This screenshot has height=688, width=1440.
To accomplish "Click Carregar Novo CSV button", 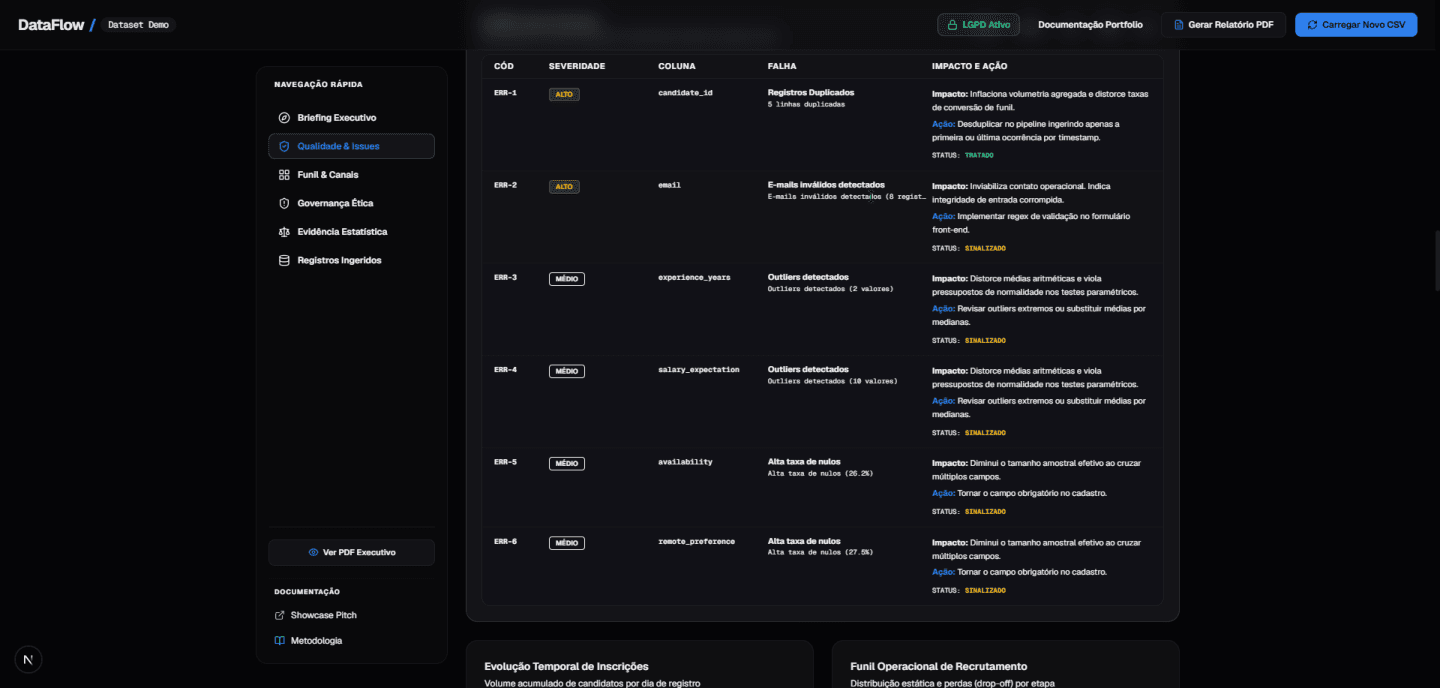I will pos(1356,25).
